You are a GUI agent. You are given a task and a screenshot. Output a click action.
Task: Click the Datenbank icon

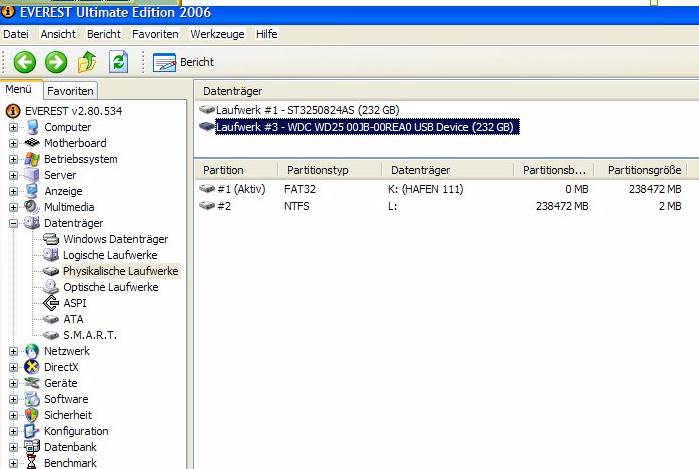(32, 447)
